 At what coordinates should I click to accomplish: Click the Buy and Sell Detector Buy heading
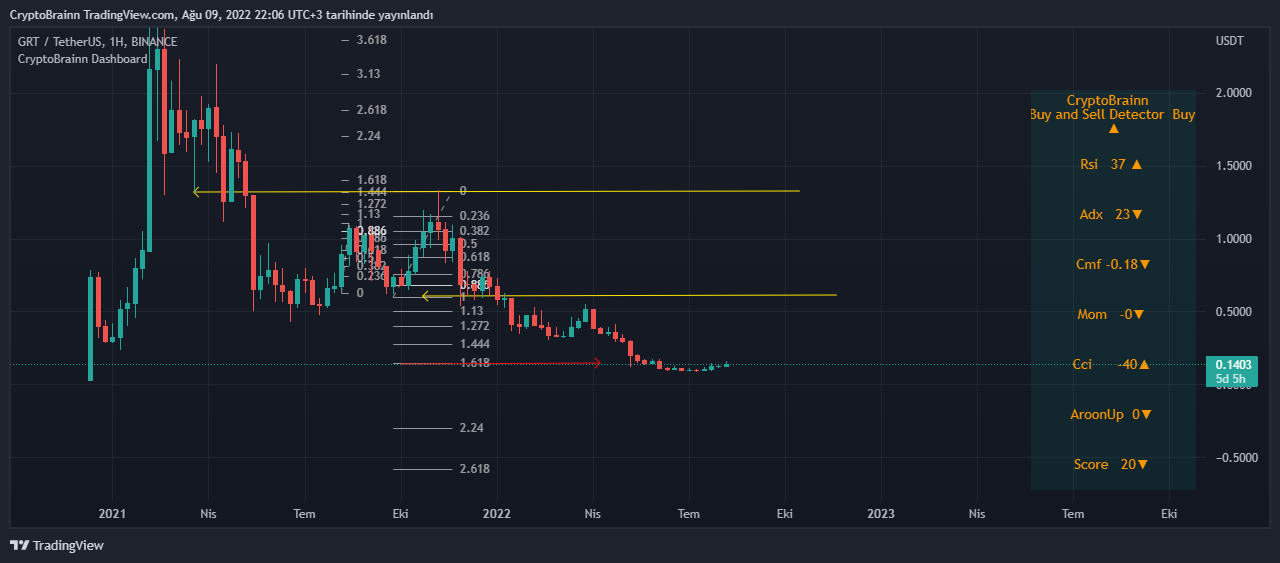click(1112, 115)
